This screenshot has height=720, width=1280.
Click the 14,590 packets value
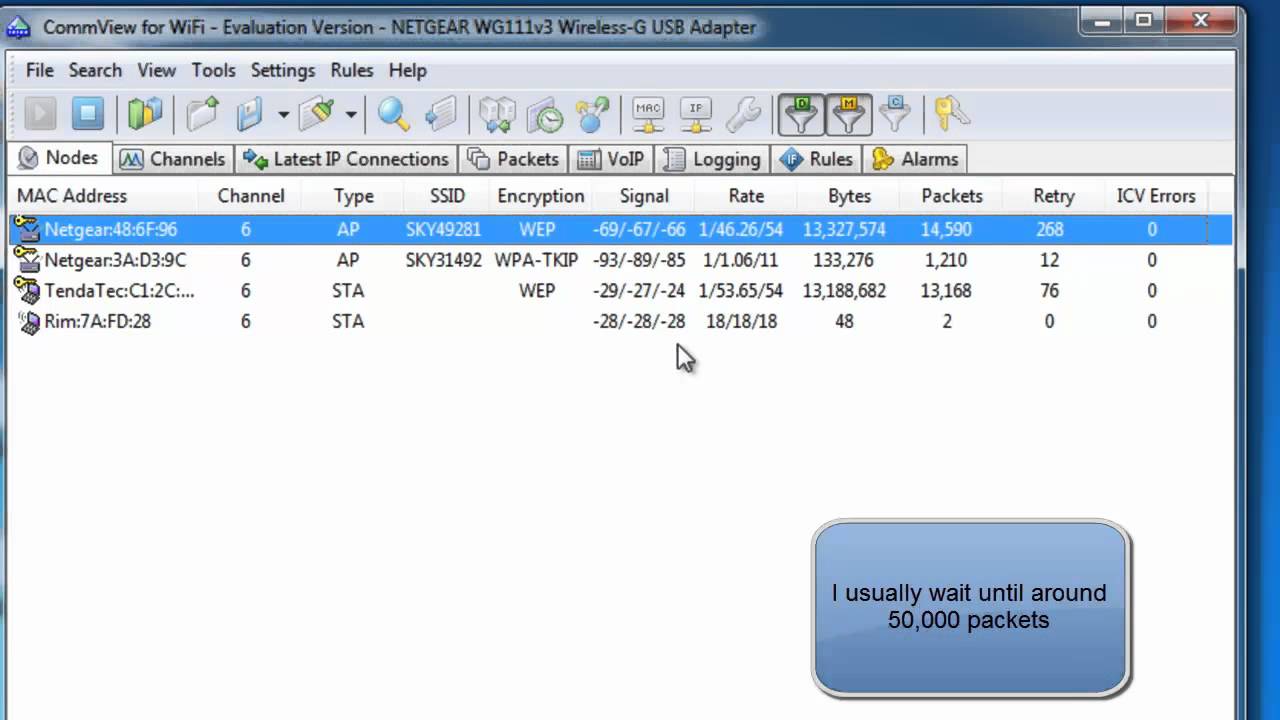pos(946,229)
